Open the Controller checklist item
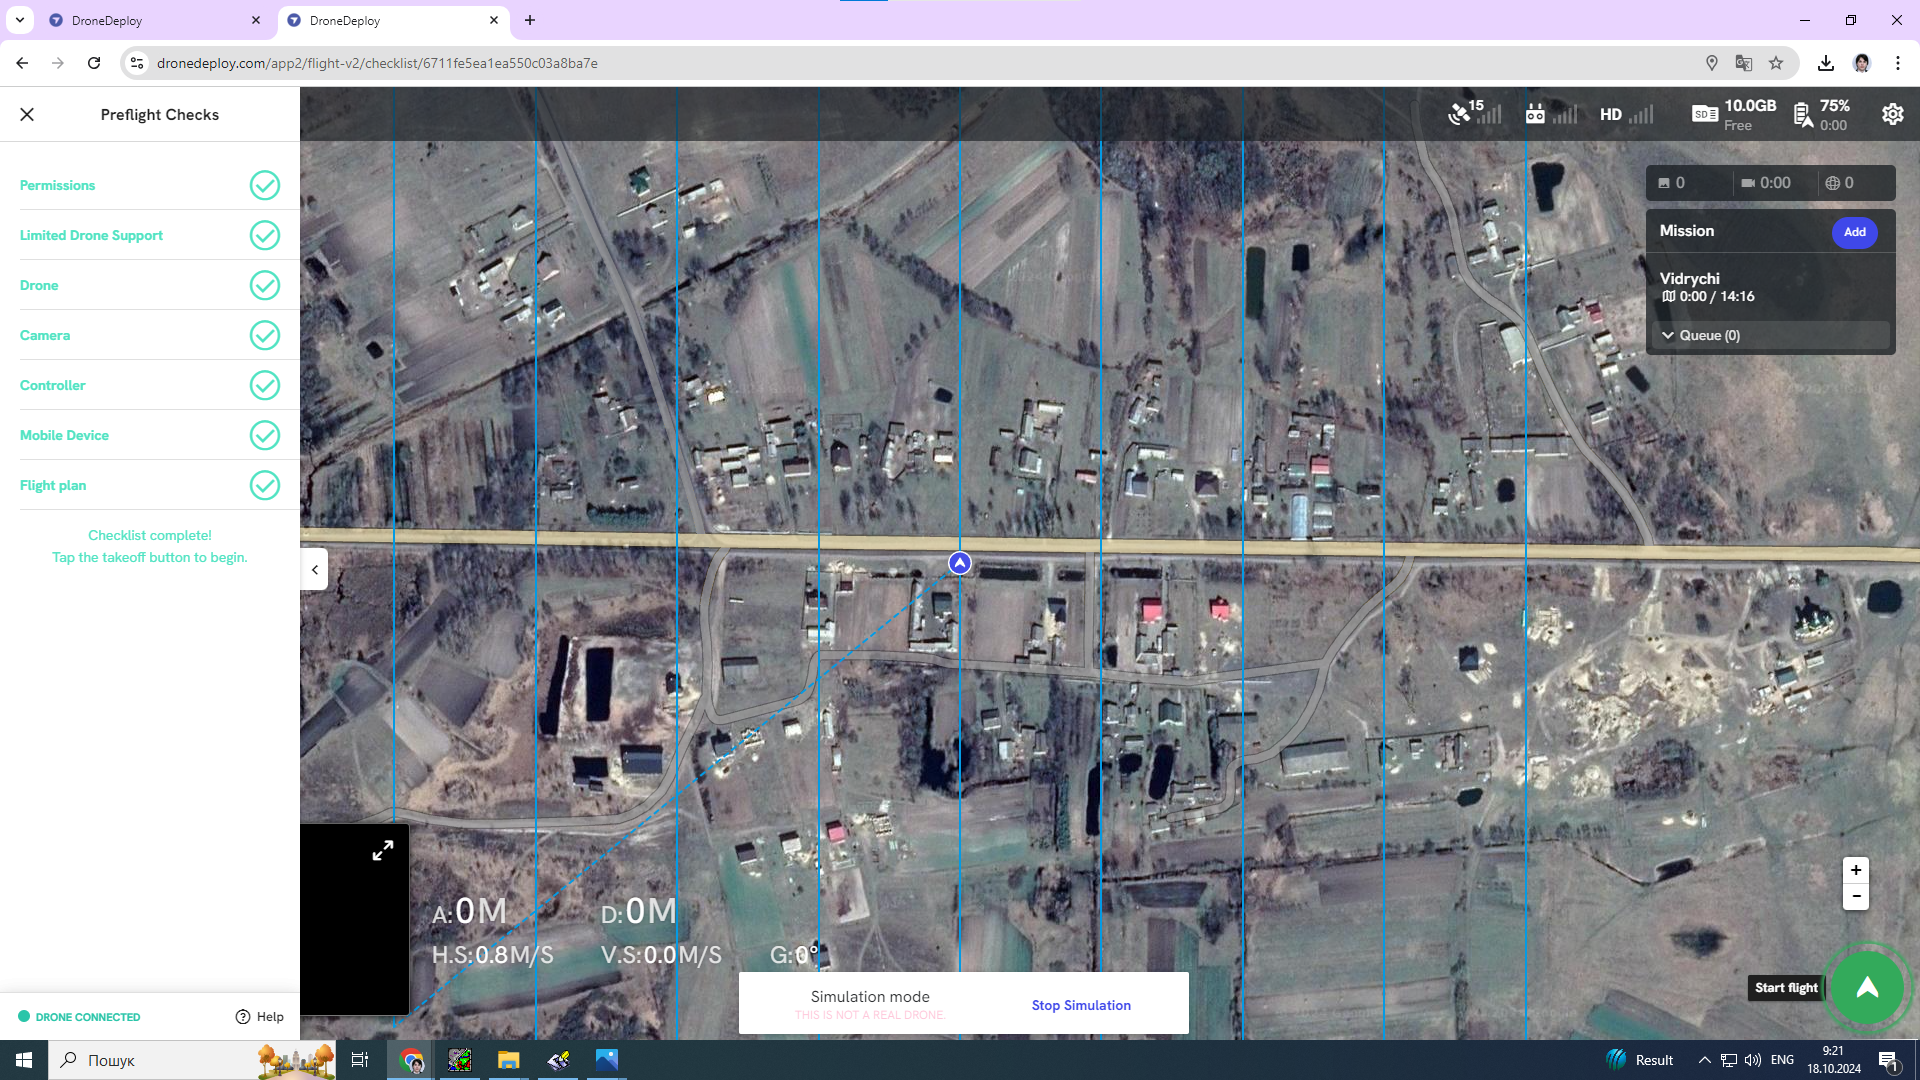This screenshot has width=1920, height=1080. pyautogui.click(x=53, y=385)
